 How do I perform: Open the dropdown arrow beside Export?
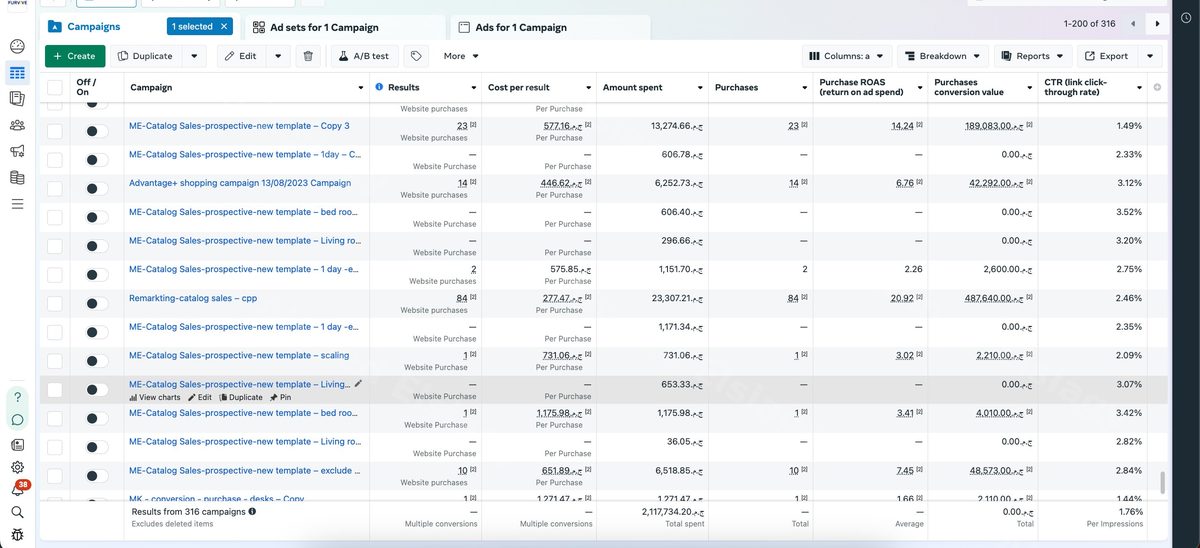pyautogui.click(x=1150, y=56)
